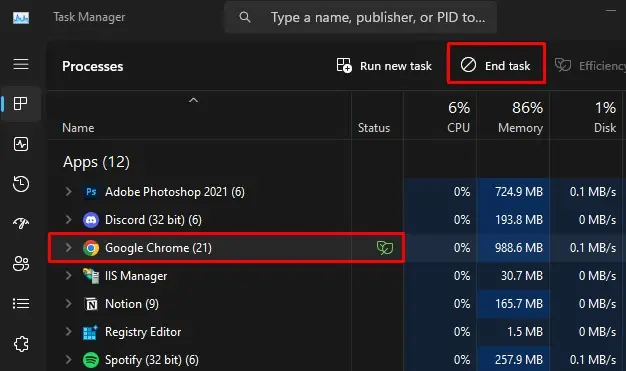
Task: Expand the Adobe Photoshop 2021 process group
Action: [x=69, y=192]
